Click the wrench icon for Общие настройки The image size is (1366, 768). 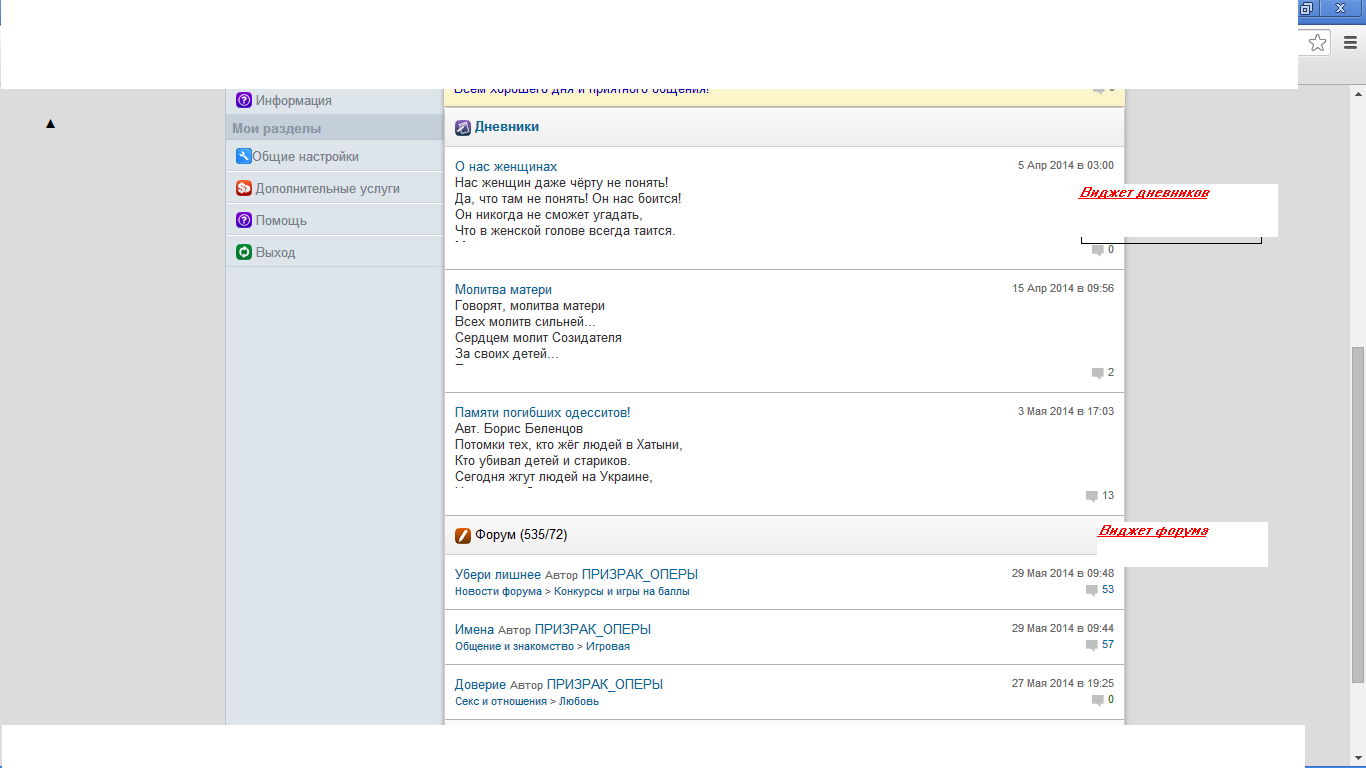[243, 156]
